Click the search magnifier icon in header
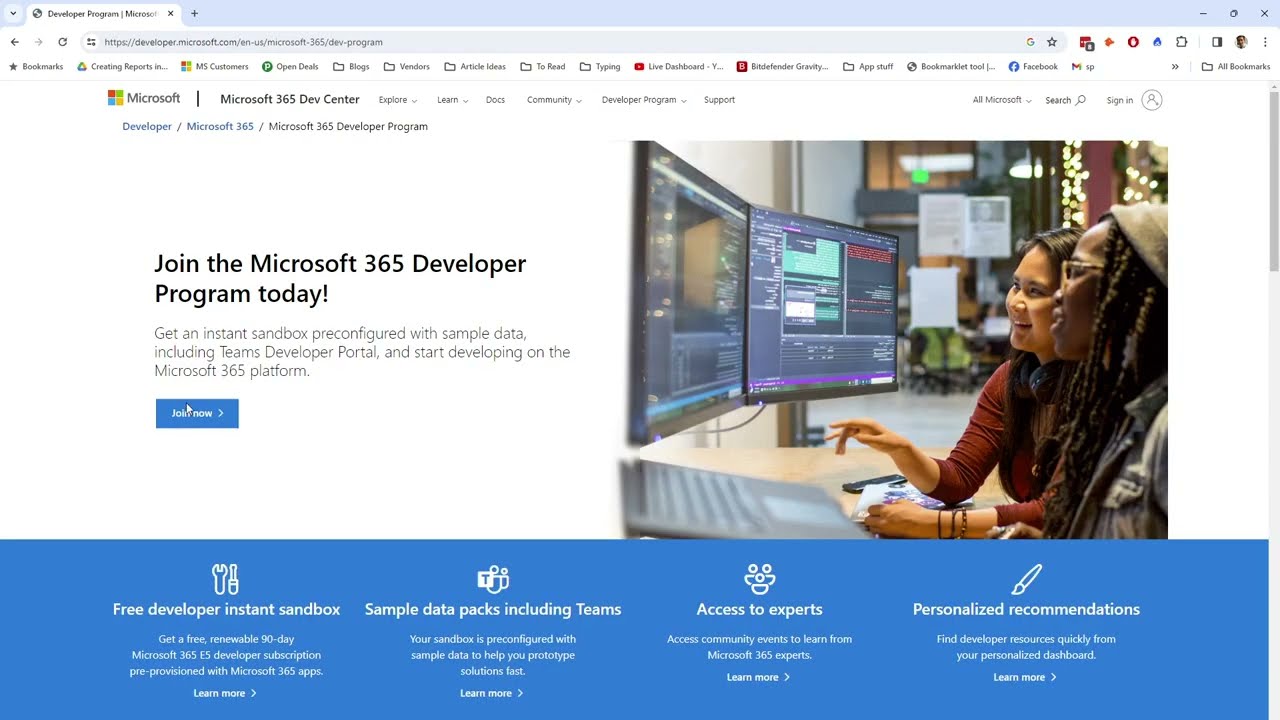1280x720 pixels. click(x=1080, y=100)
